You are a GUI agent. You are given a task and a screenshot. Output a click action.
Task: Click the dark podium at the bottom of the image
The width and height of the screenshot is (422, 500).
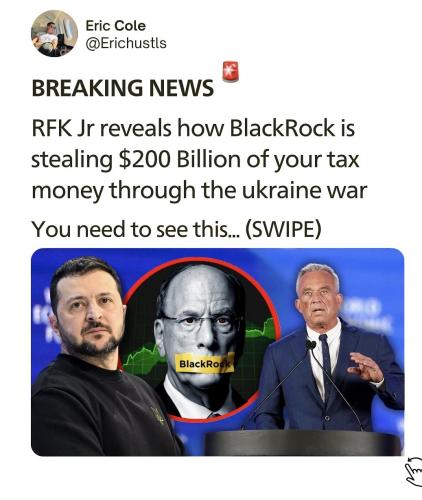[x=303, y=443]
